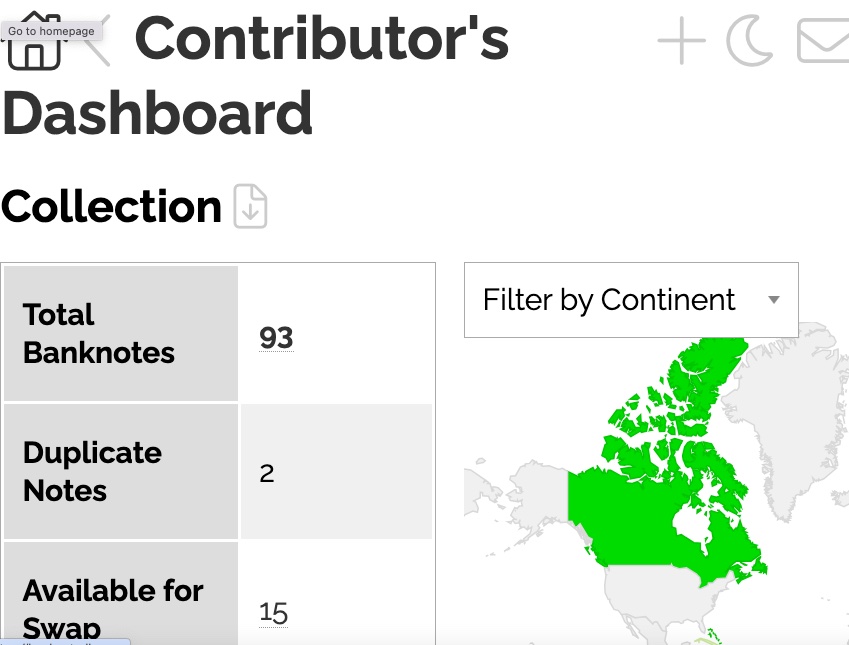Click the available for swap value 15
Viewport: 849px width, 645px height.
click(x=273, y=611)
